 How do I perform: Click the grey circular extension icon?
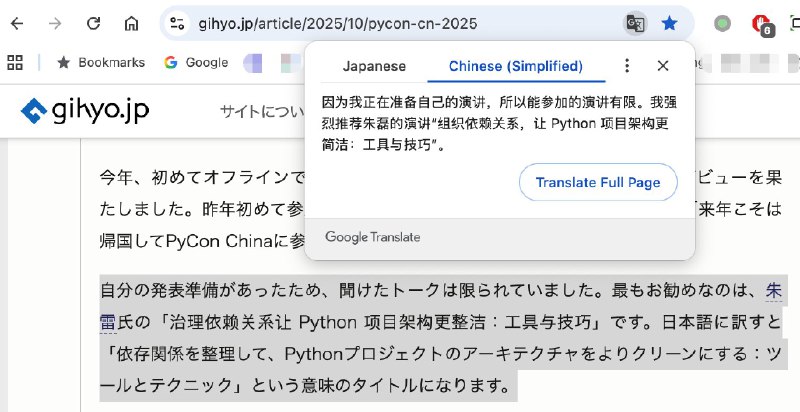pyautogui.click(x=722, y=23)
